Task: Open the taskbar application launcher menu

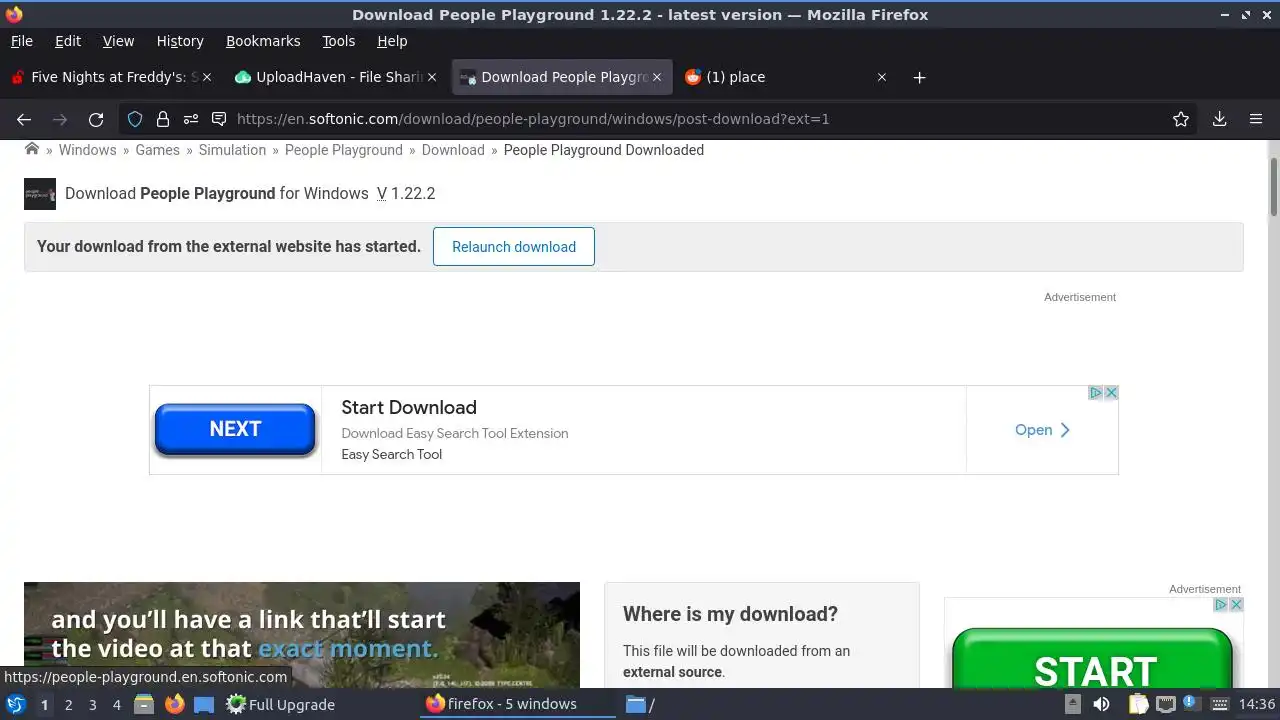Action: click(x=16, y=704)
